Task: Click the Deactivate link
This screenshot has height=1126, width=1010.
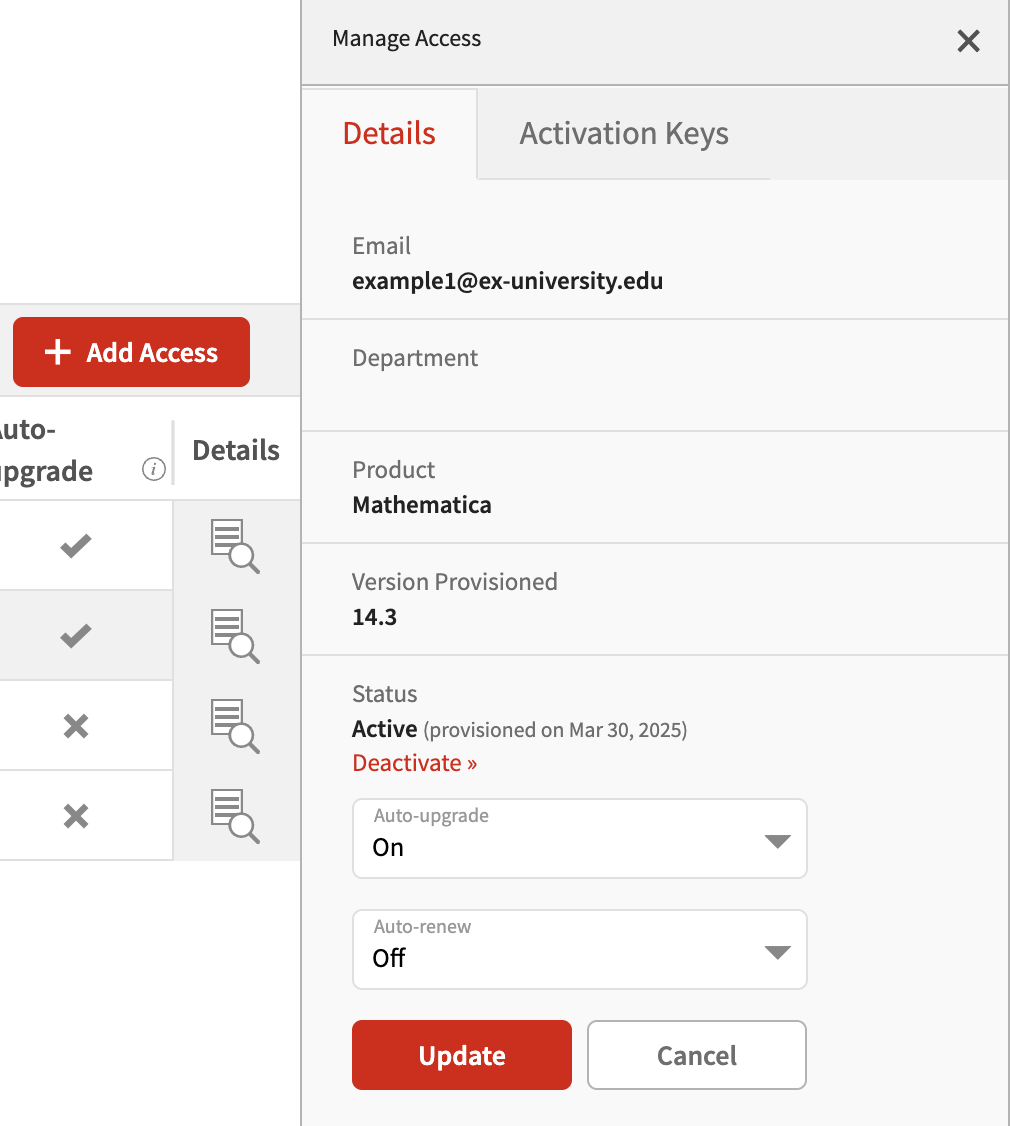Action: [414, 763]
